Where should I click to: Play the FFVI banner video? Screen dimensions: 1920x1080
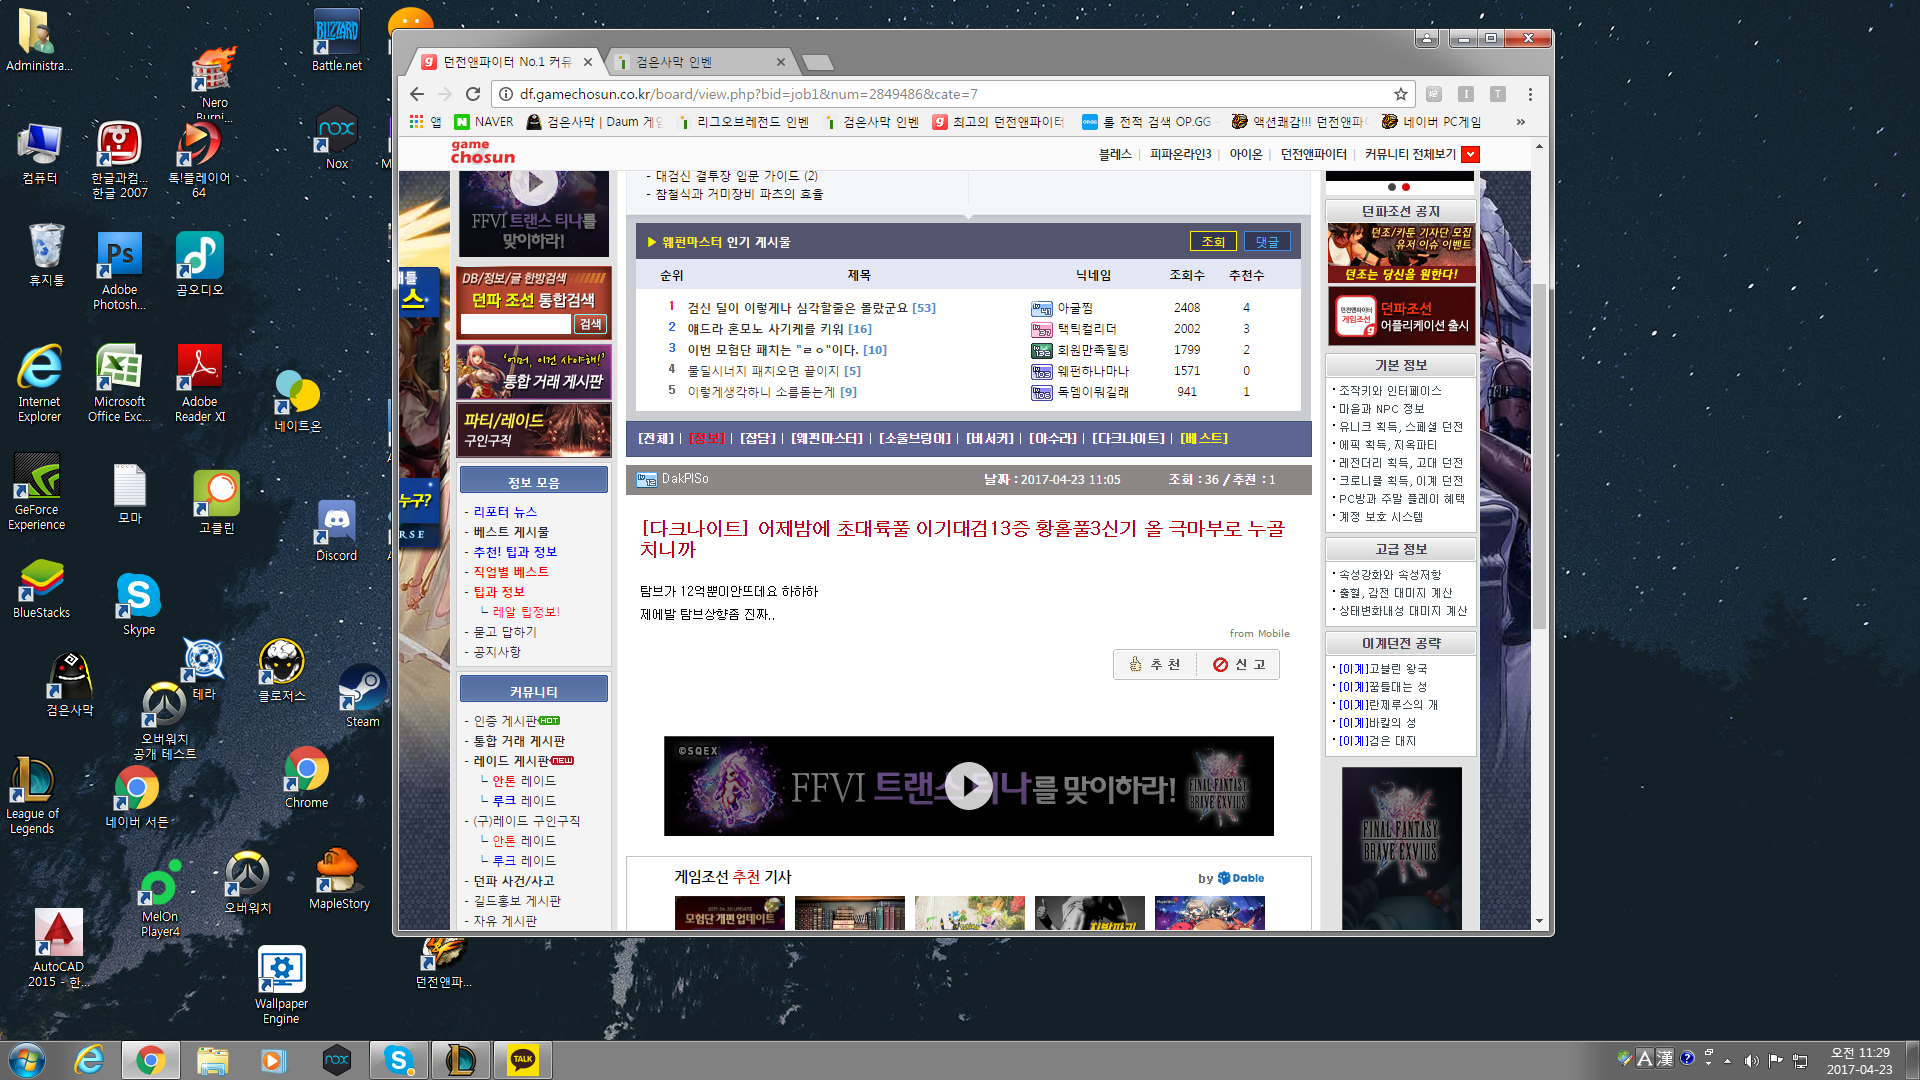pyautogui.click(x=968, y=786)
